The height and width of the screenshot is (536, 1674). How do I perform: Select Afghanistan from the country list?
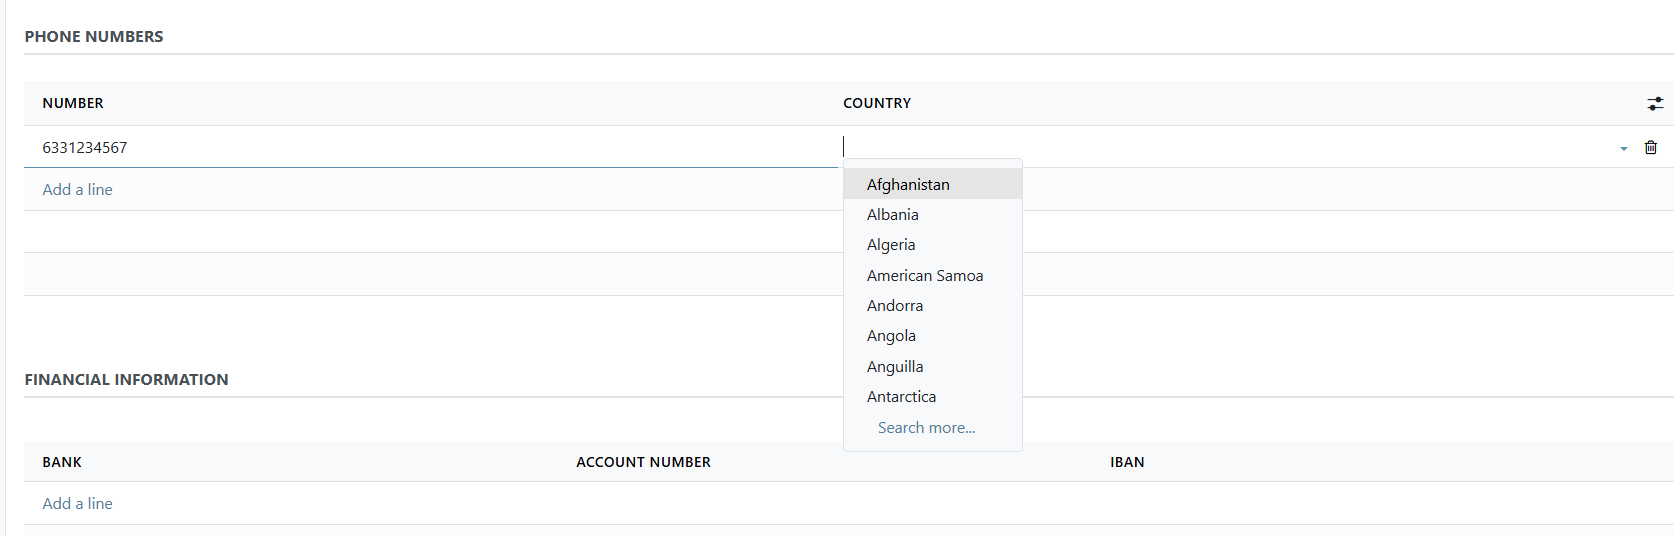click(x=908, y=184)
